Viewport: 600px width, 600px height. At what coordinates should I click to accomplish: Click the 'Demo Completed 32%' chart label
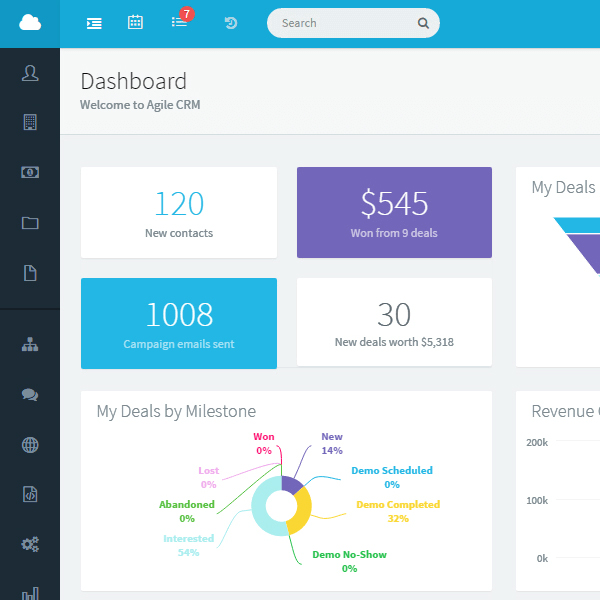398,511
